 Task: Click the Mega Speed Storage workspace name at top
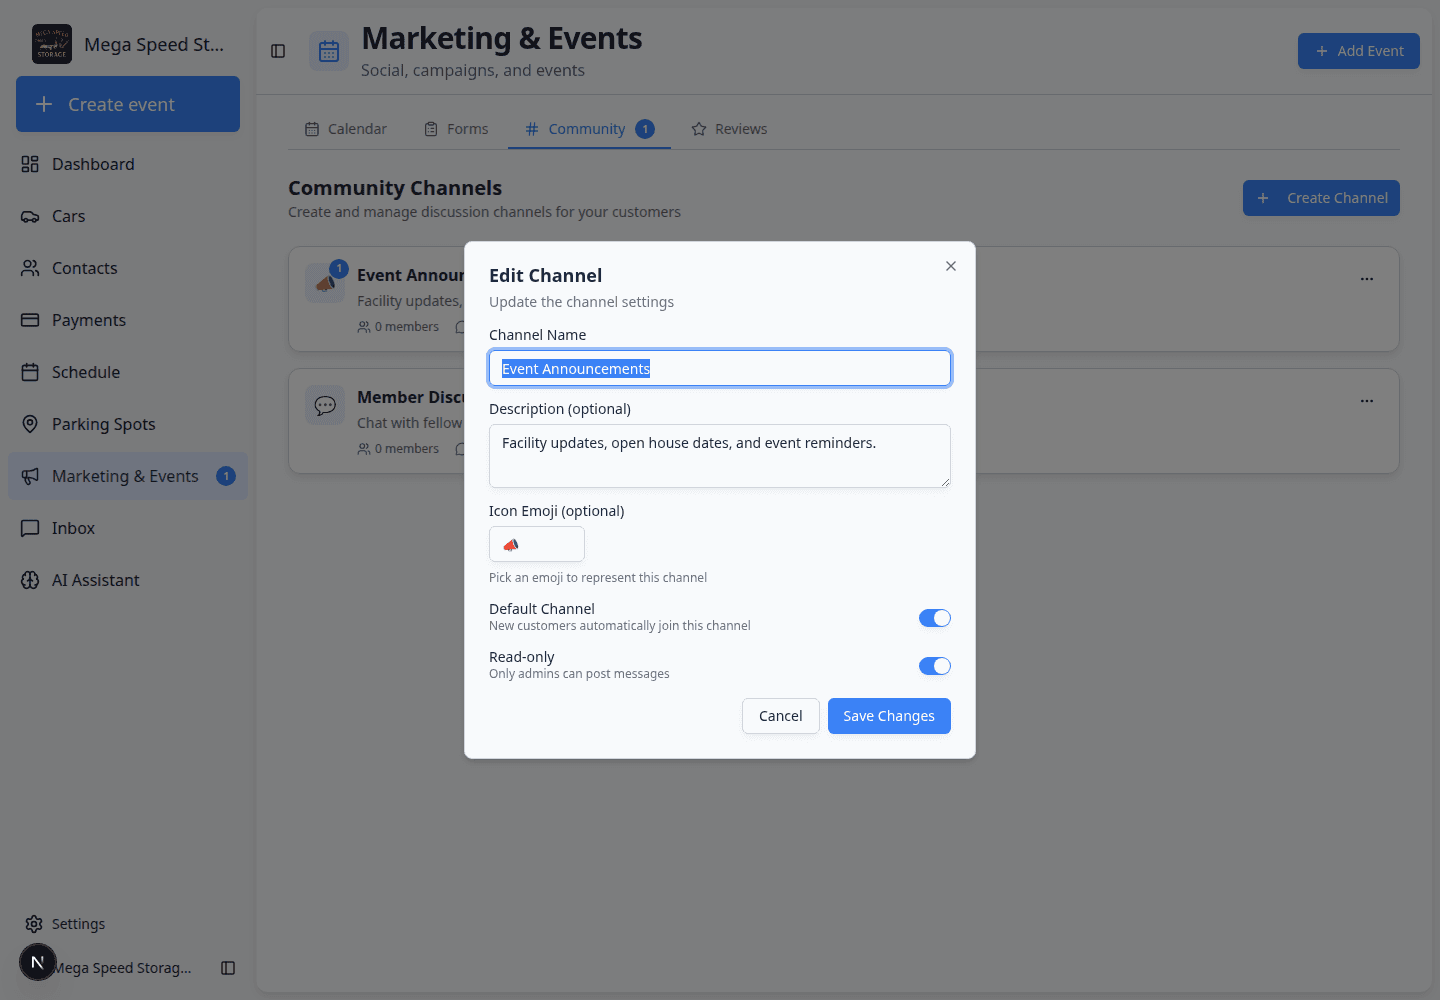[154, 45]
